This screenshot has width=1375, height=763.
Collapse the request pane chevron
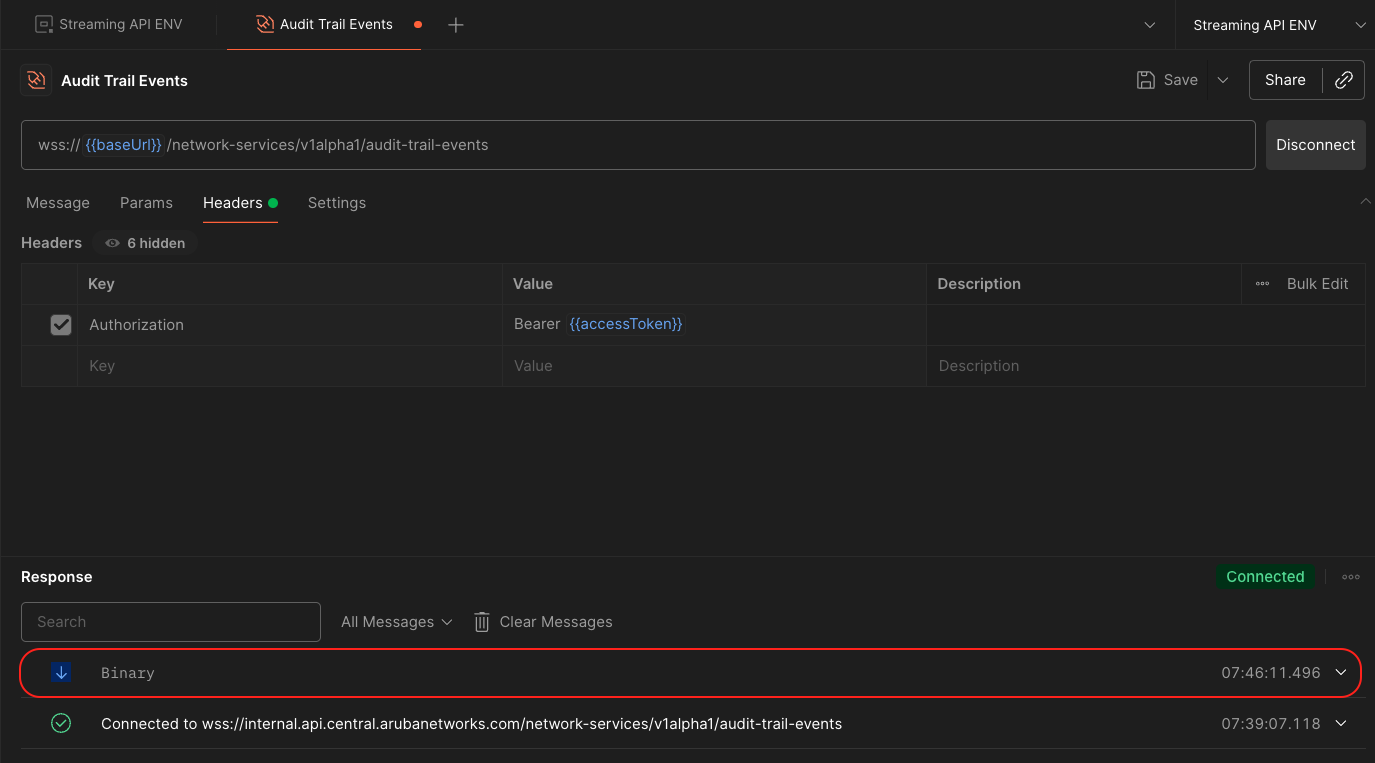(1365, 202)
